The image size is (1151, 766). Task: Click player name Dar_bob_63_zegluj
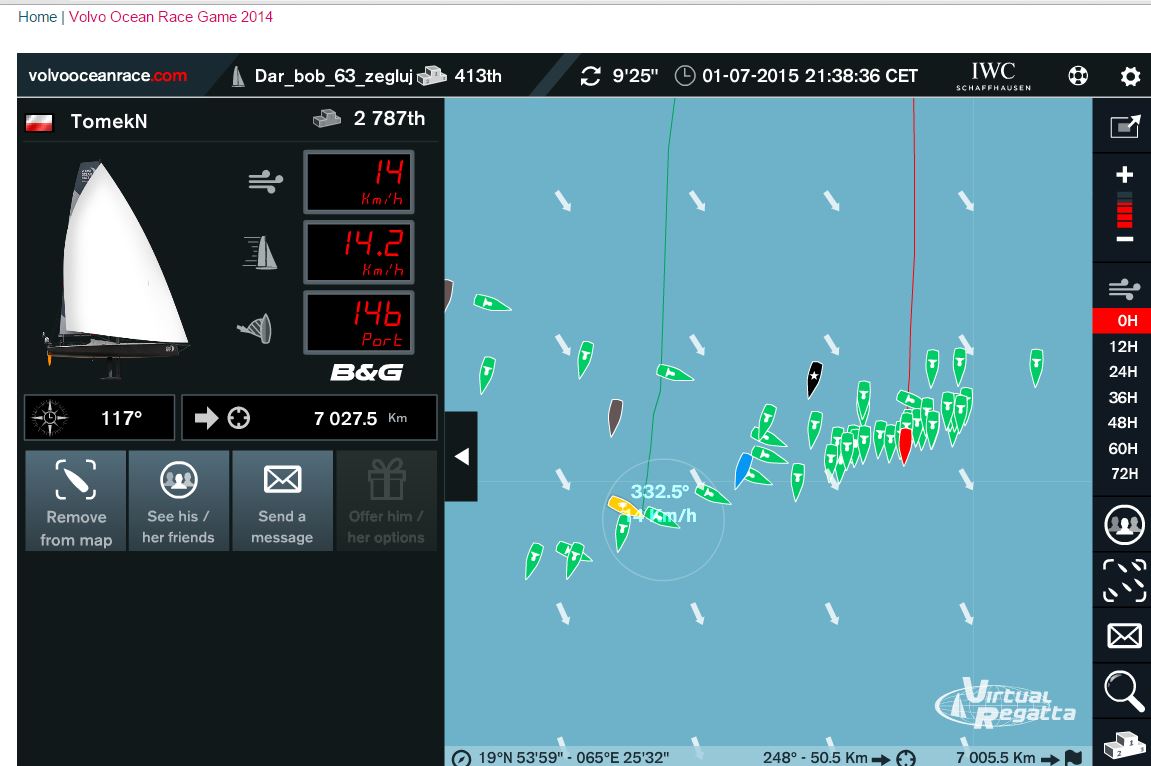pos(333,76)
